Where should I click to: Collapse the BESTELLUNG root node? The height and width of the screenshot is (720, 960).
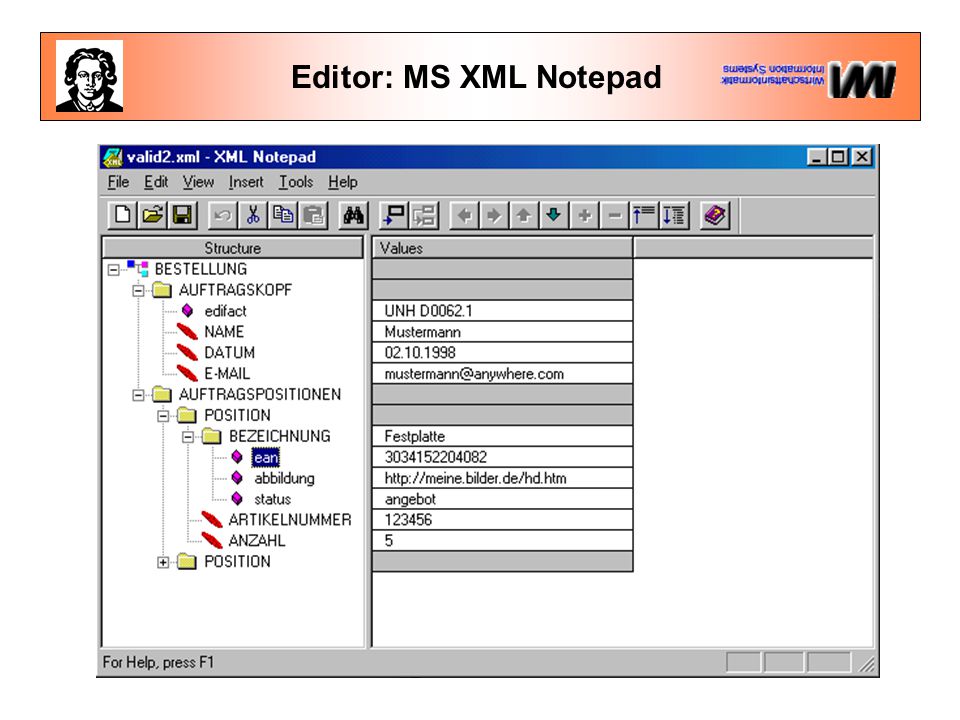tap(113, 269)
